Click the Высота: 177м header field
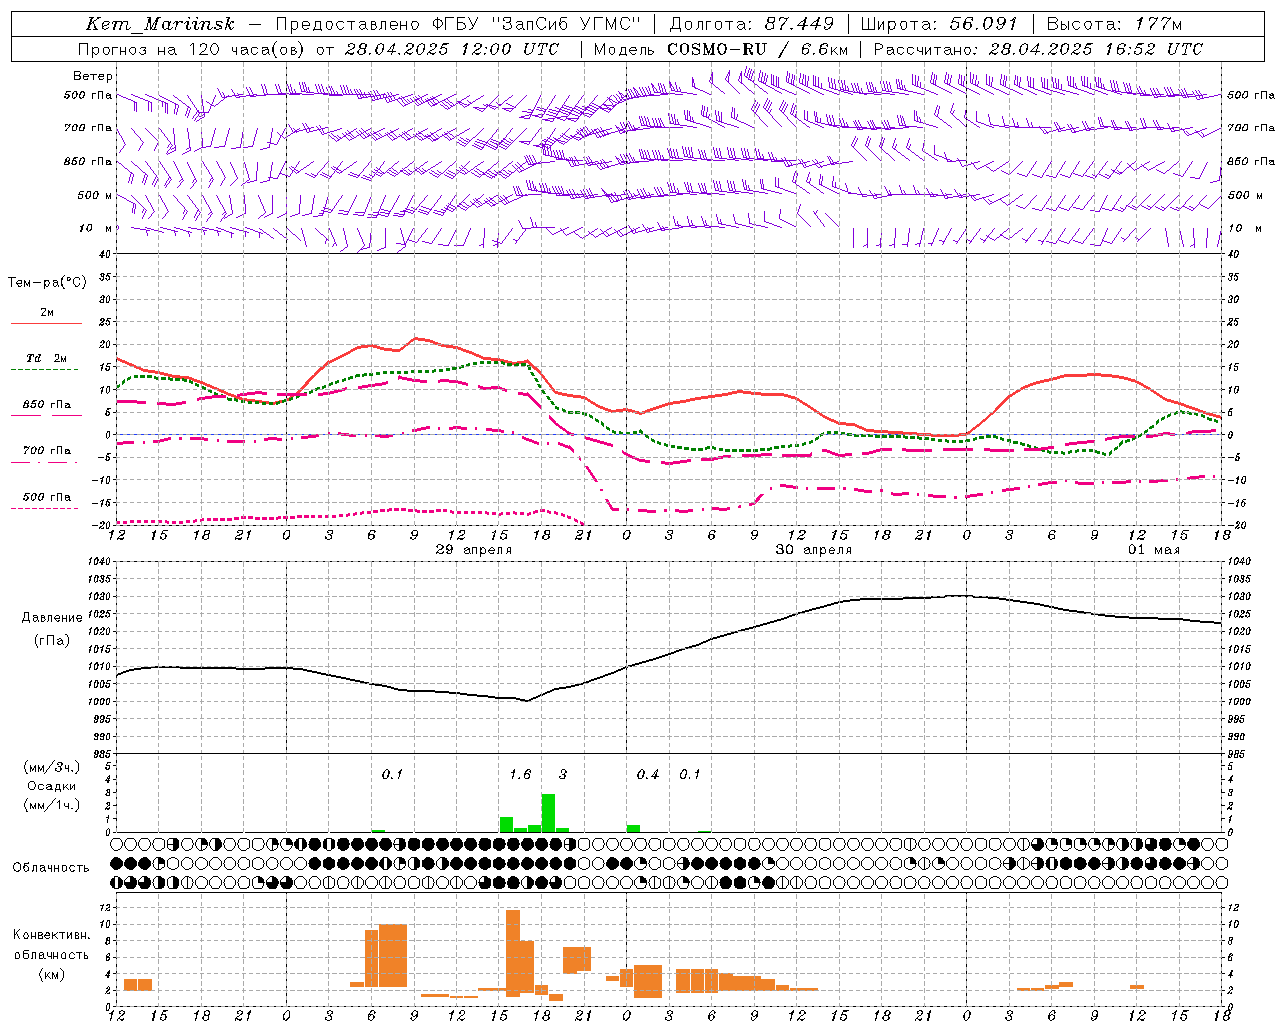Viewport: 1280px width, 1024px height. coord(1115,24)
